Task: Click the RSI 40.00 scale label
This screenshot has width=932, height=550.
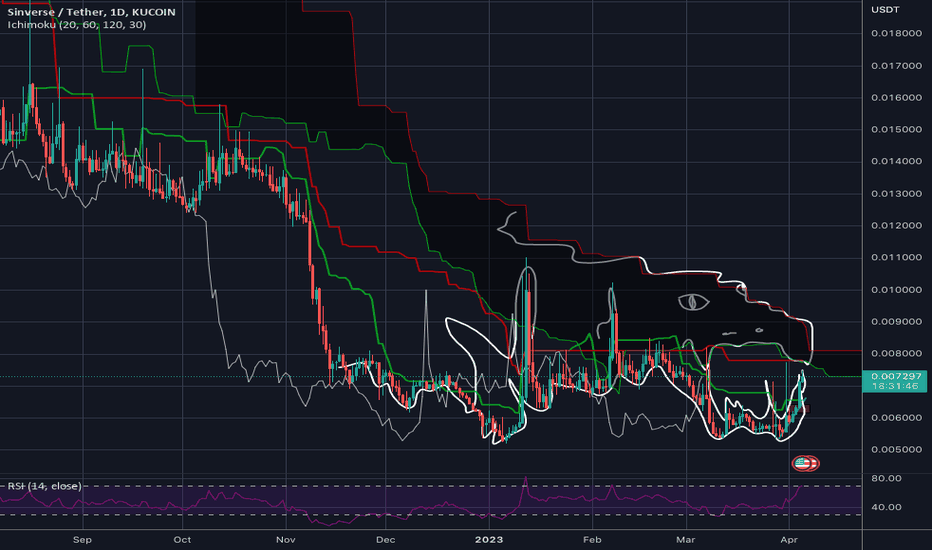Action: (x=886, y=507)
